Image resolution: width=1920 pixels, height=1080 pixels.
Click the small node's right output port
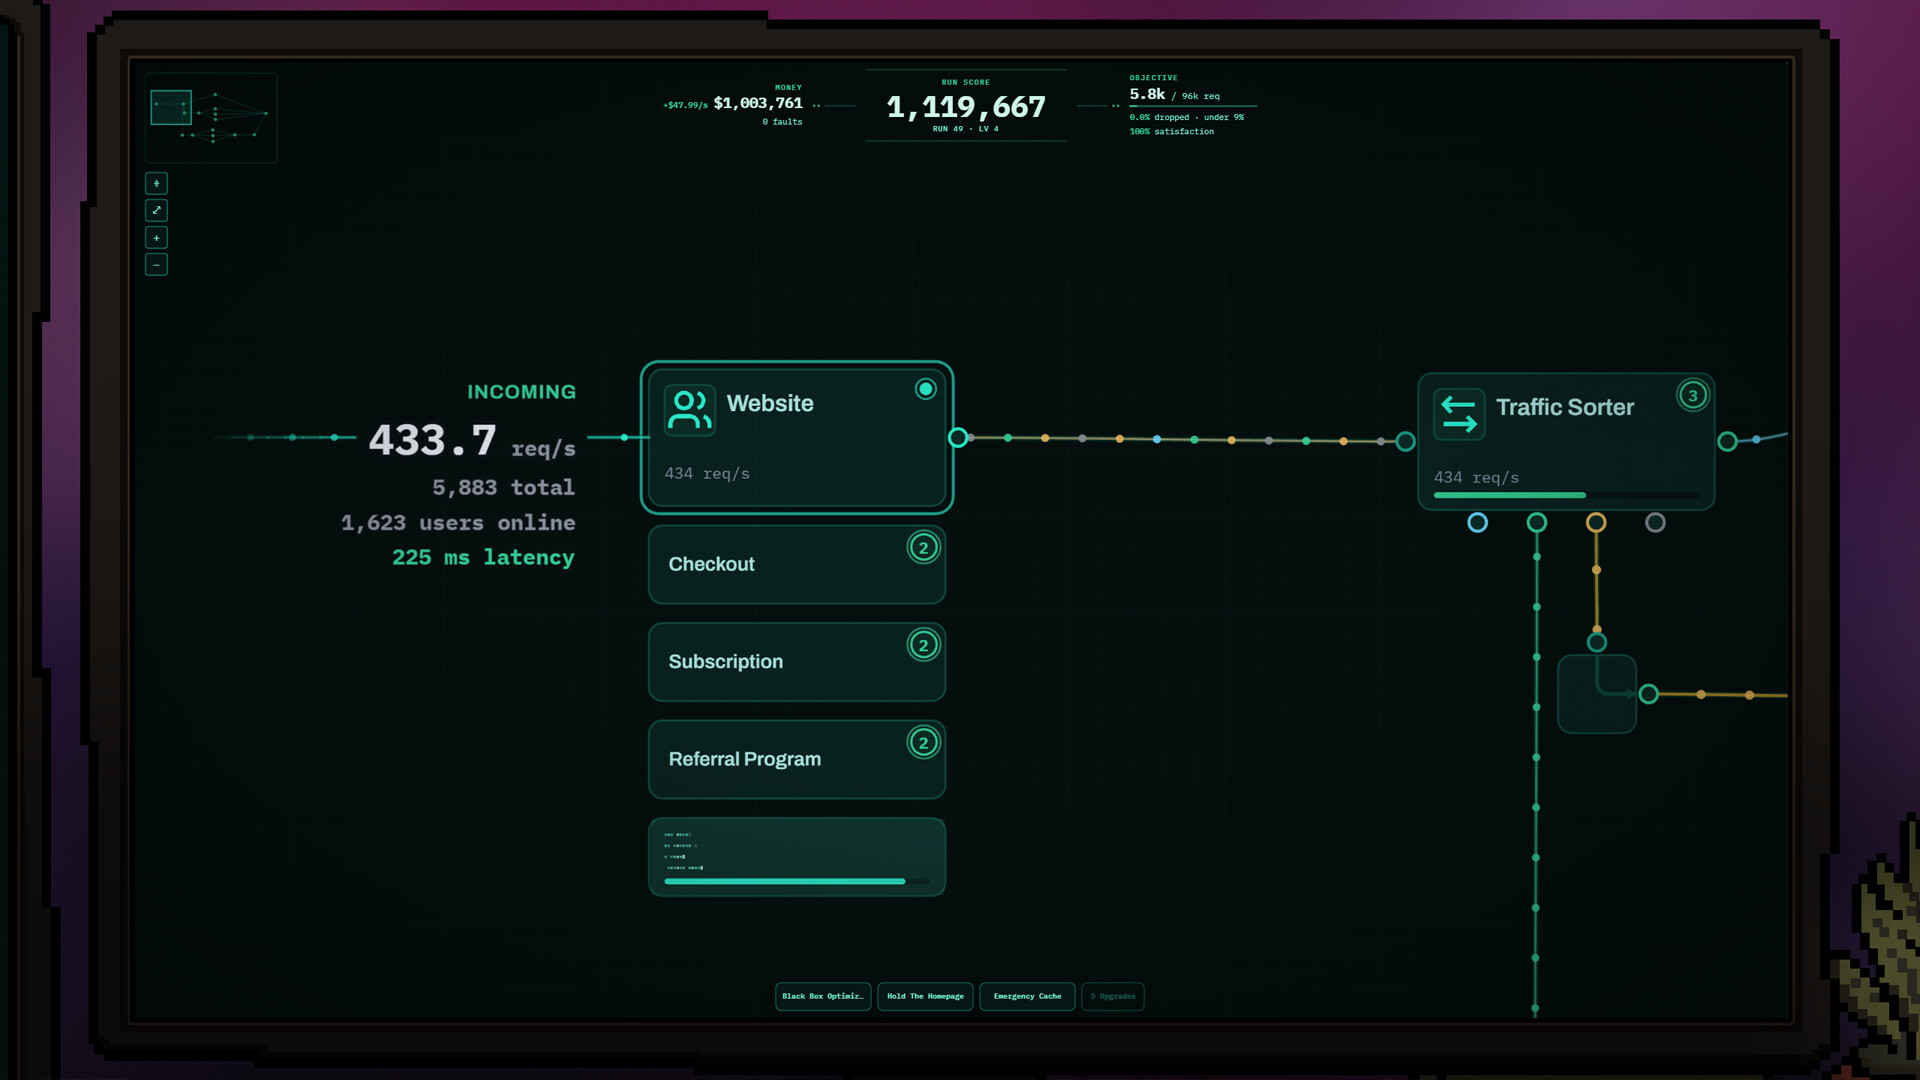click(1649, 694)
